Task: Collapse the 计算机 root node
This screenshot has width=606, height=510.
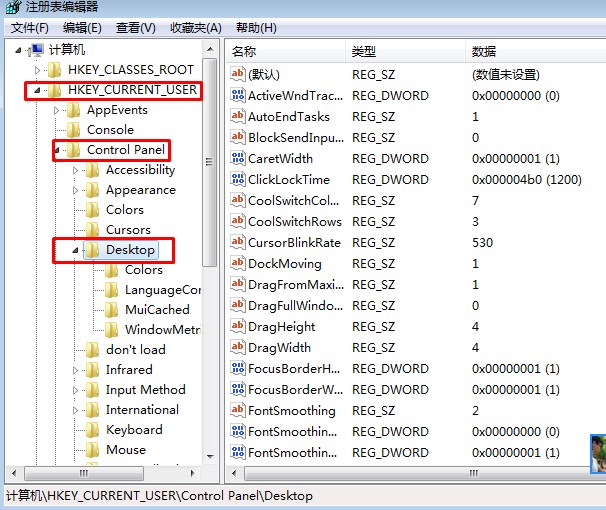Action: pos(18,50)
